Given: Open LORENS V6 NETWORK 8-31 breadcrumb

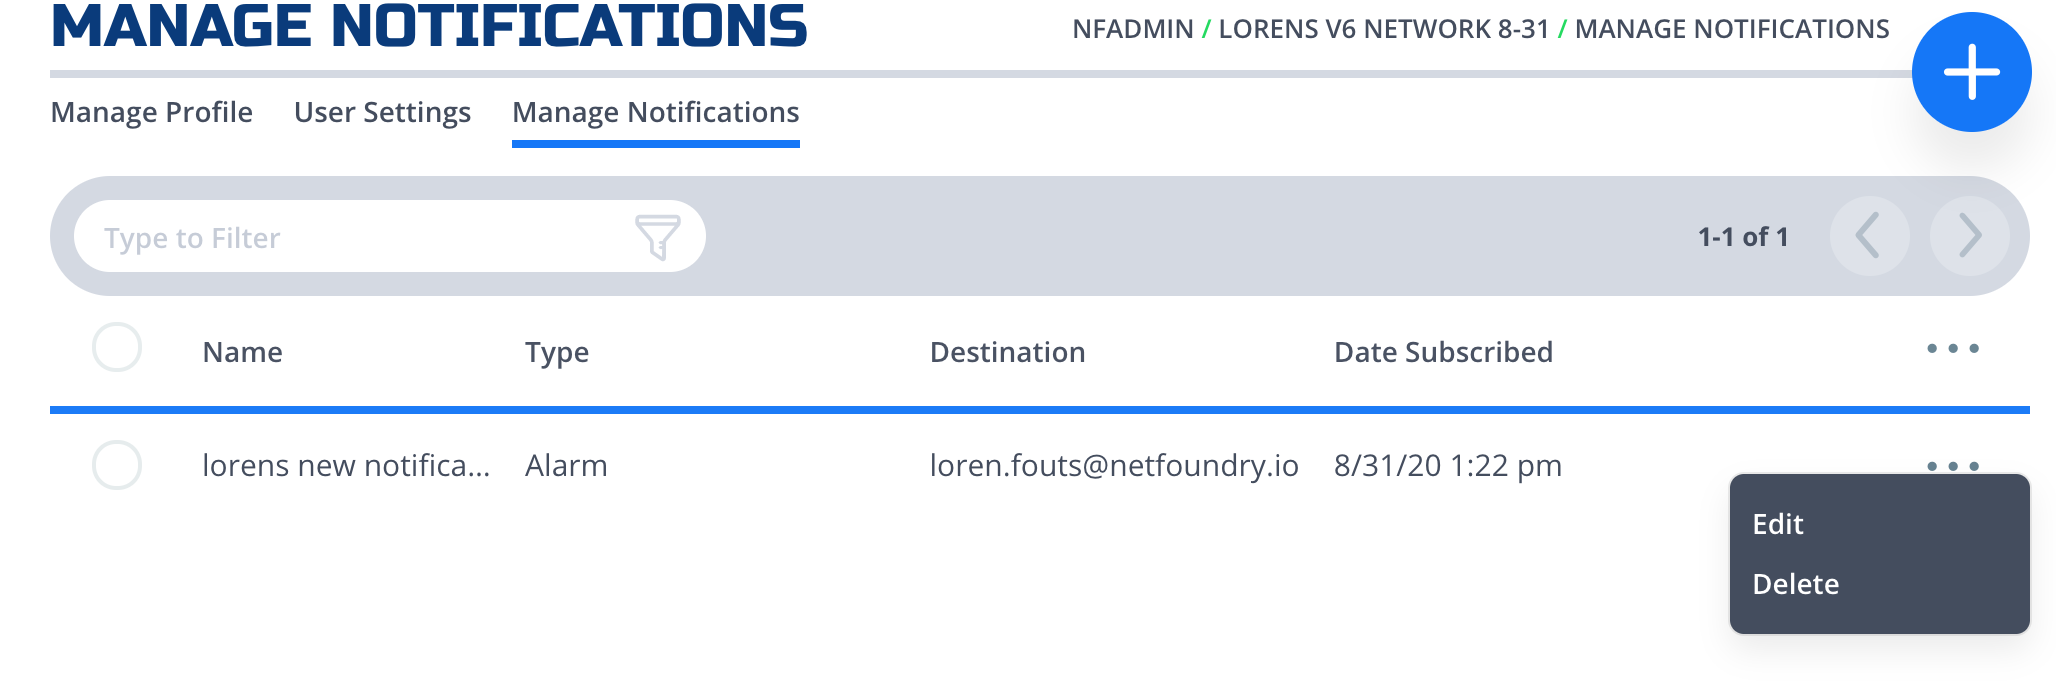Looking at the screenshot, I should coord(1384,29).
